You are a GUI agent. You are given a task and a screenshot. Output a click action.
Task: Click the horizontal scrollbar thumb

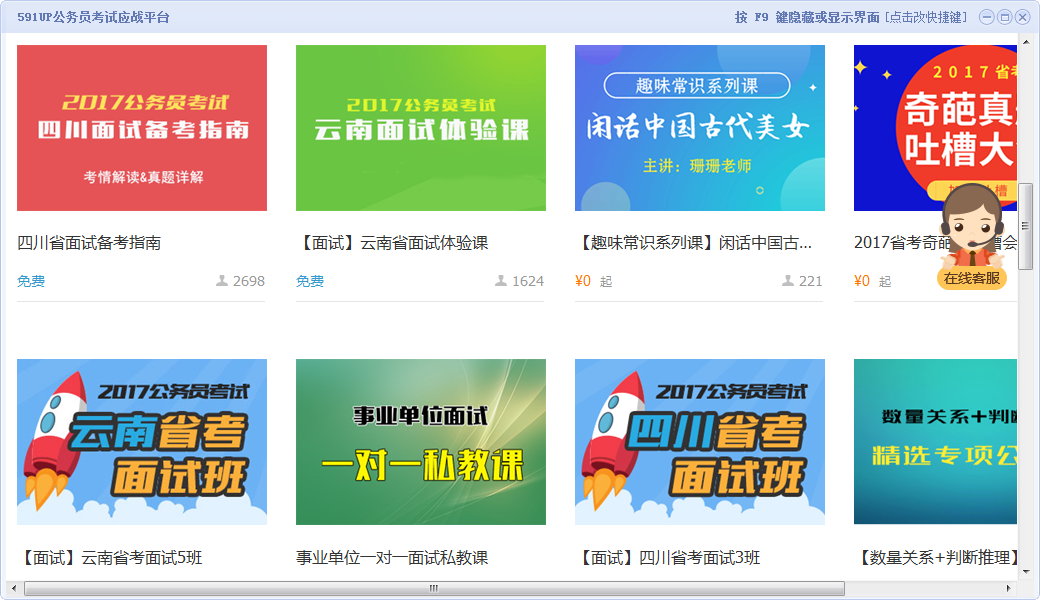click(x=434, y=588)
